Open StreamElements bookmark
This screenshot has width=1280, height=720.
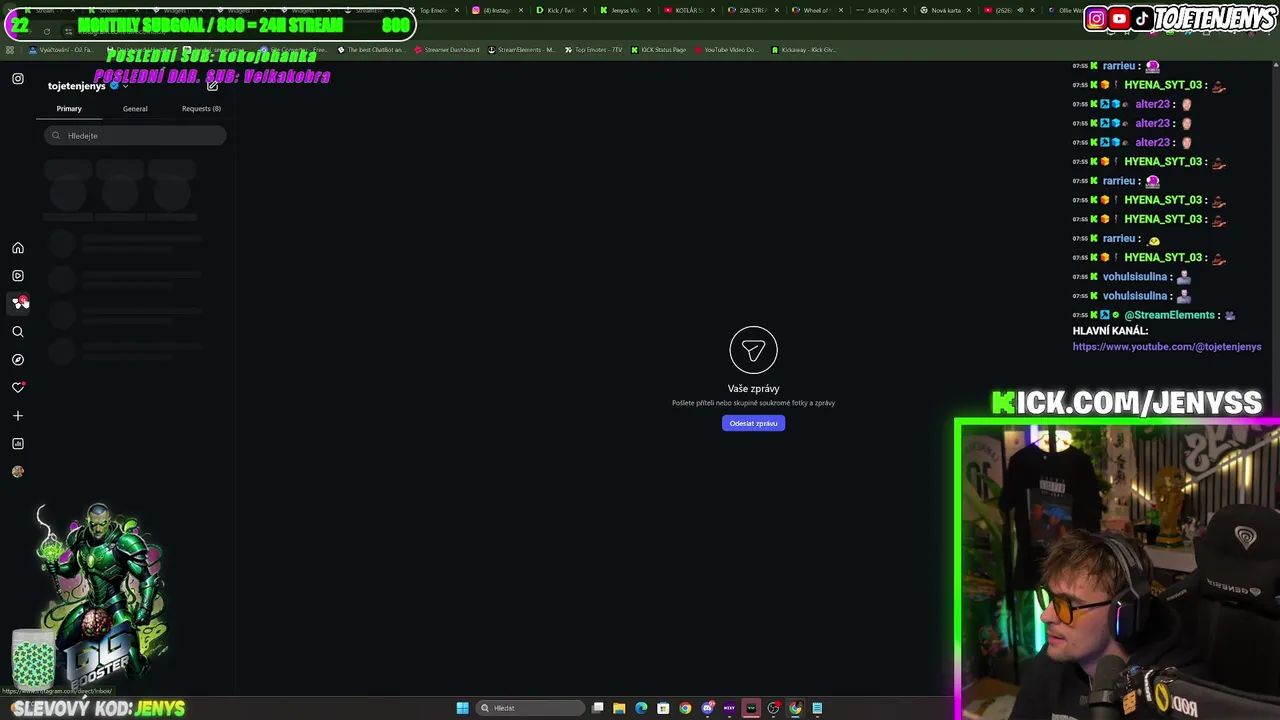[520, 50]
